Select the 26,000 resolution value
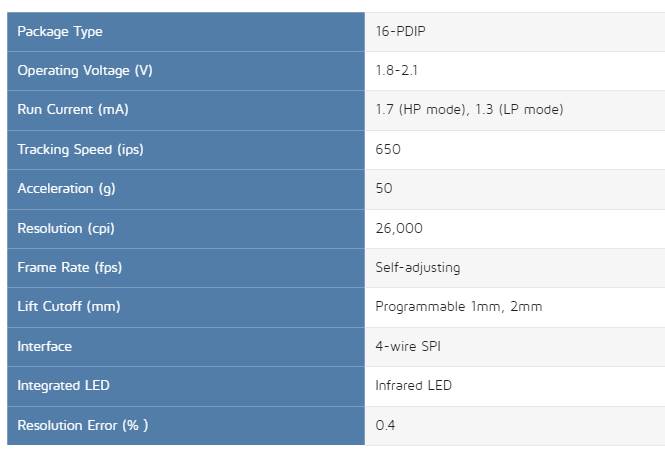Viewport: 665px width, 456px height. (399, 228)
